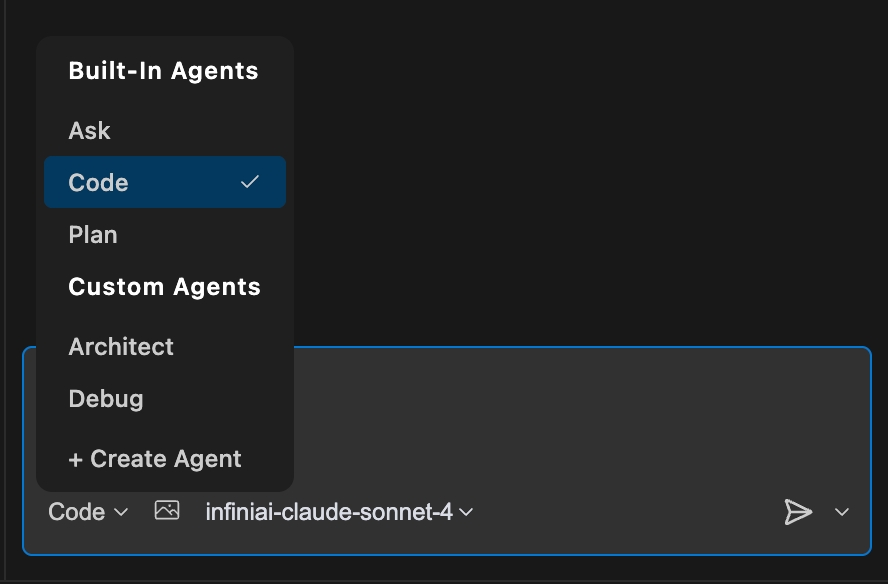
Task: Select the Ask agent
Action: 90,131
